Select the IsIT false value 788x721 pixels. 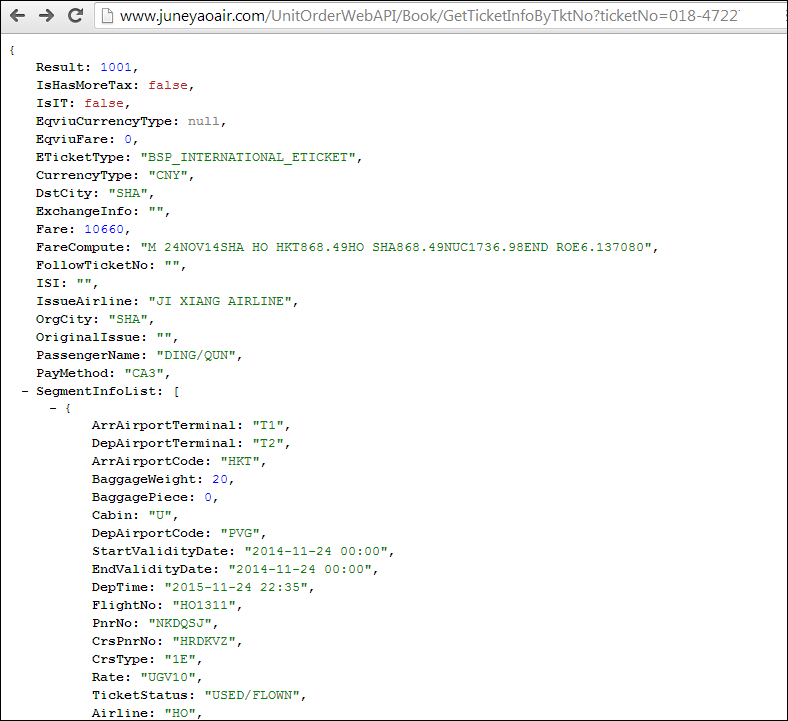(104, 104)
